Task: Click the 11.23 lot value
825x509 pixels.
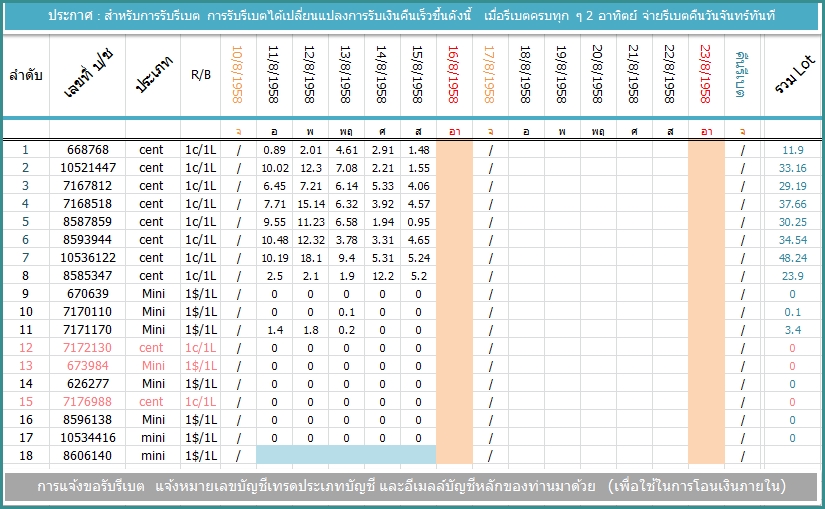Action: point(311,222)
